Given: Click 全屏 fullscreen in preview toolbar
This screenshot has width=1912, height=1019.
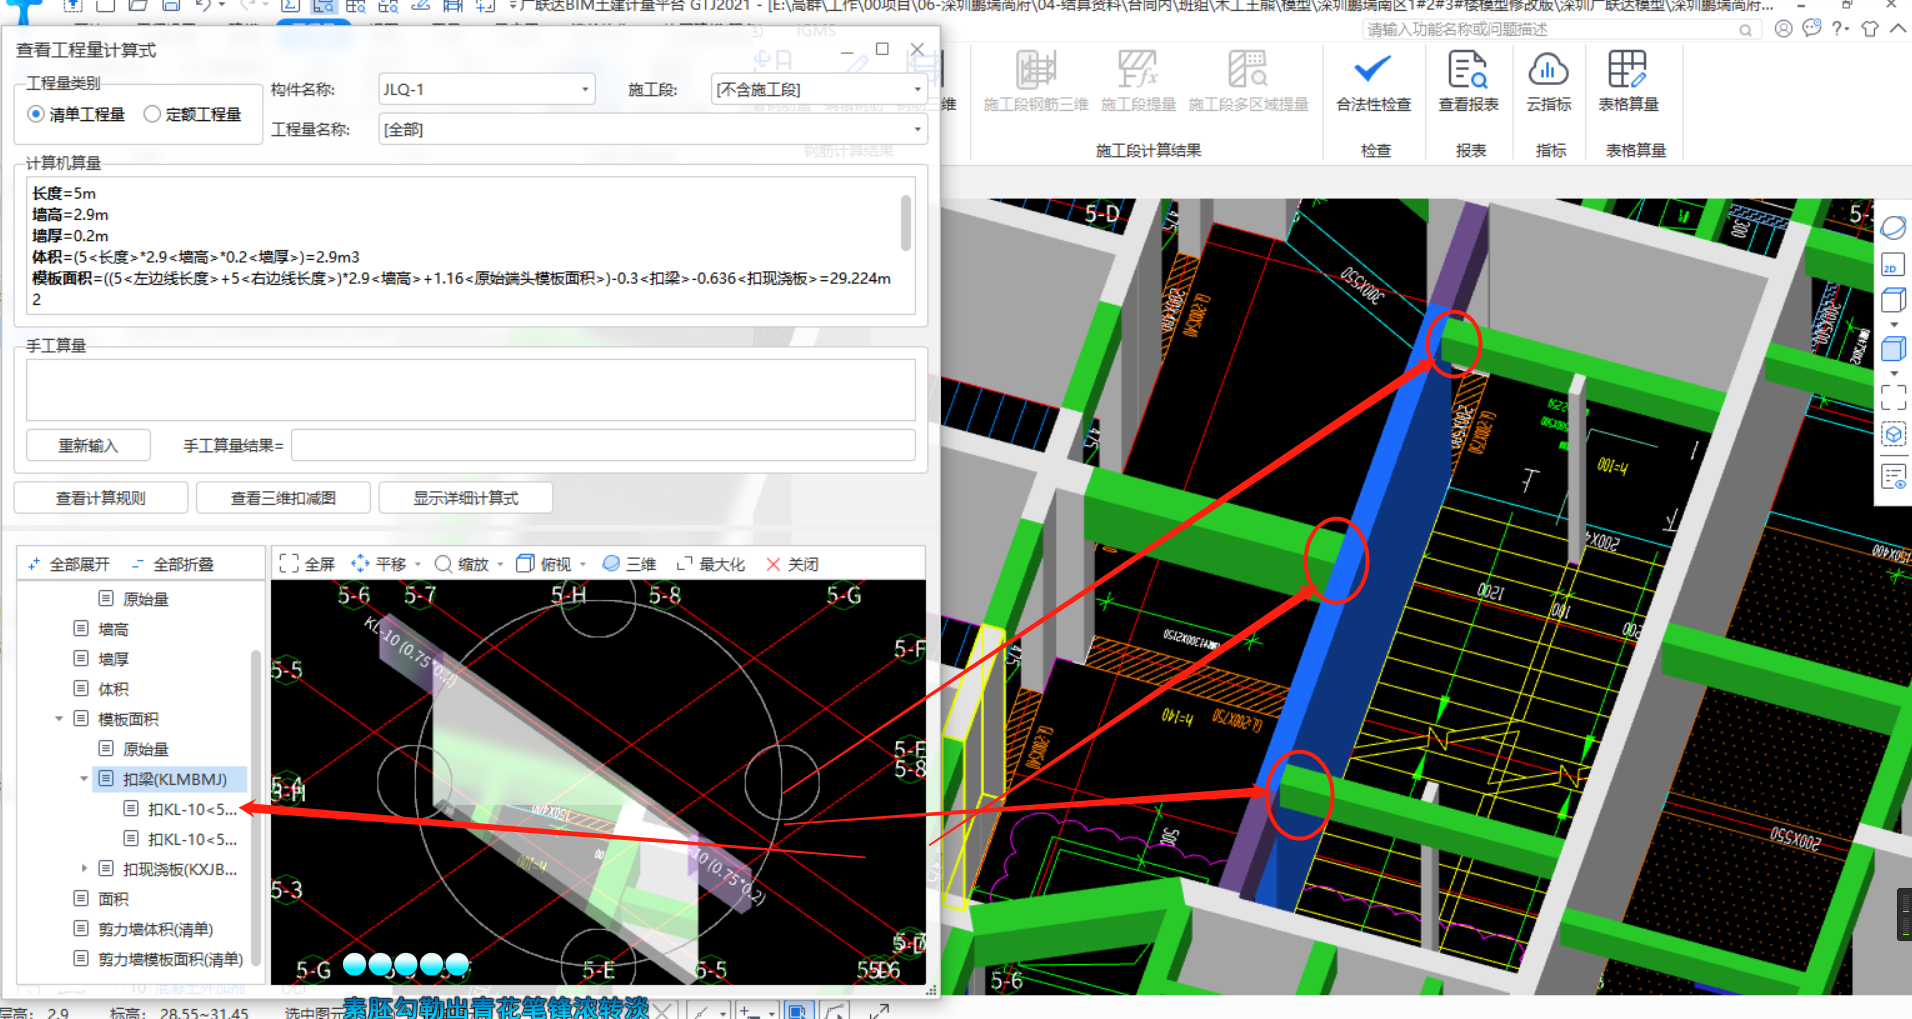Looking at the screenshot, I should [x=307, y=564].
